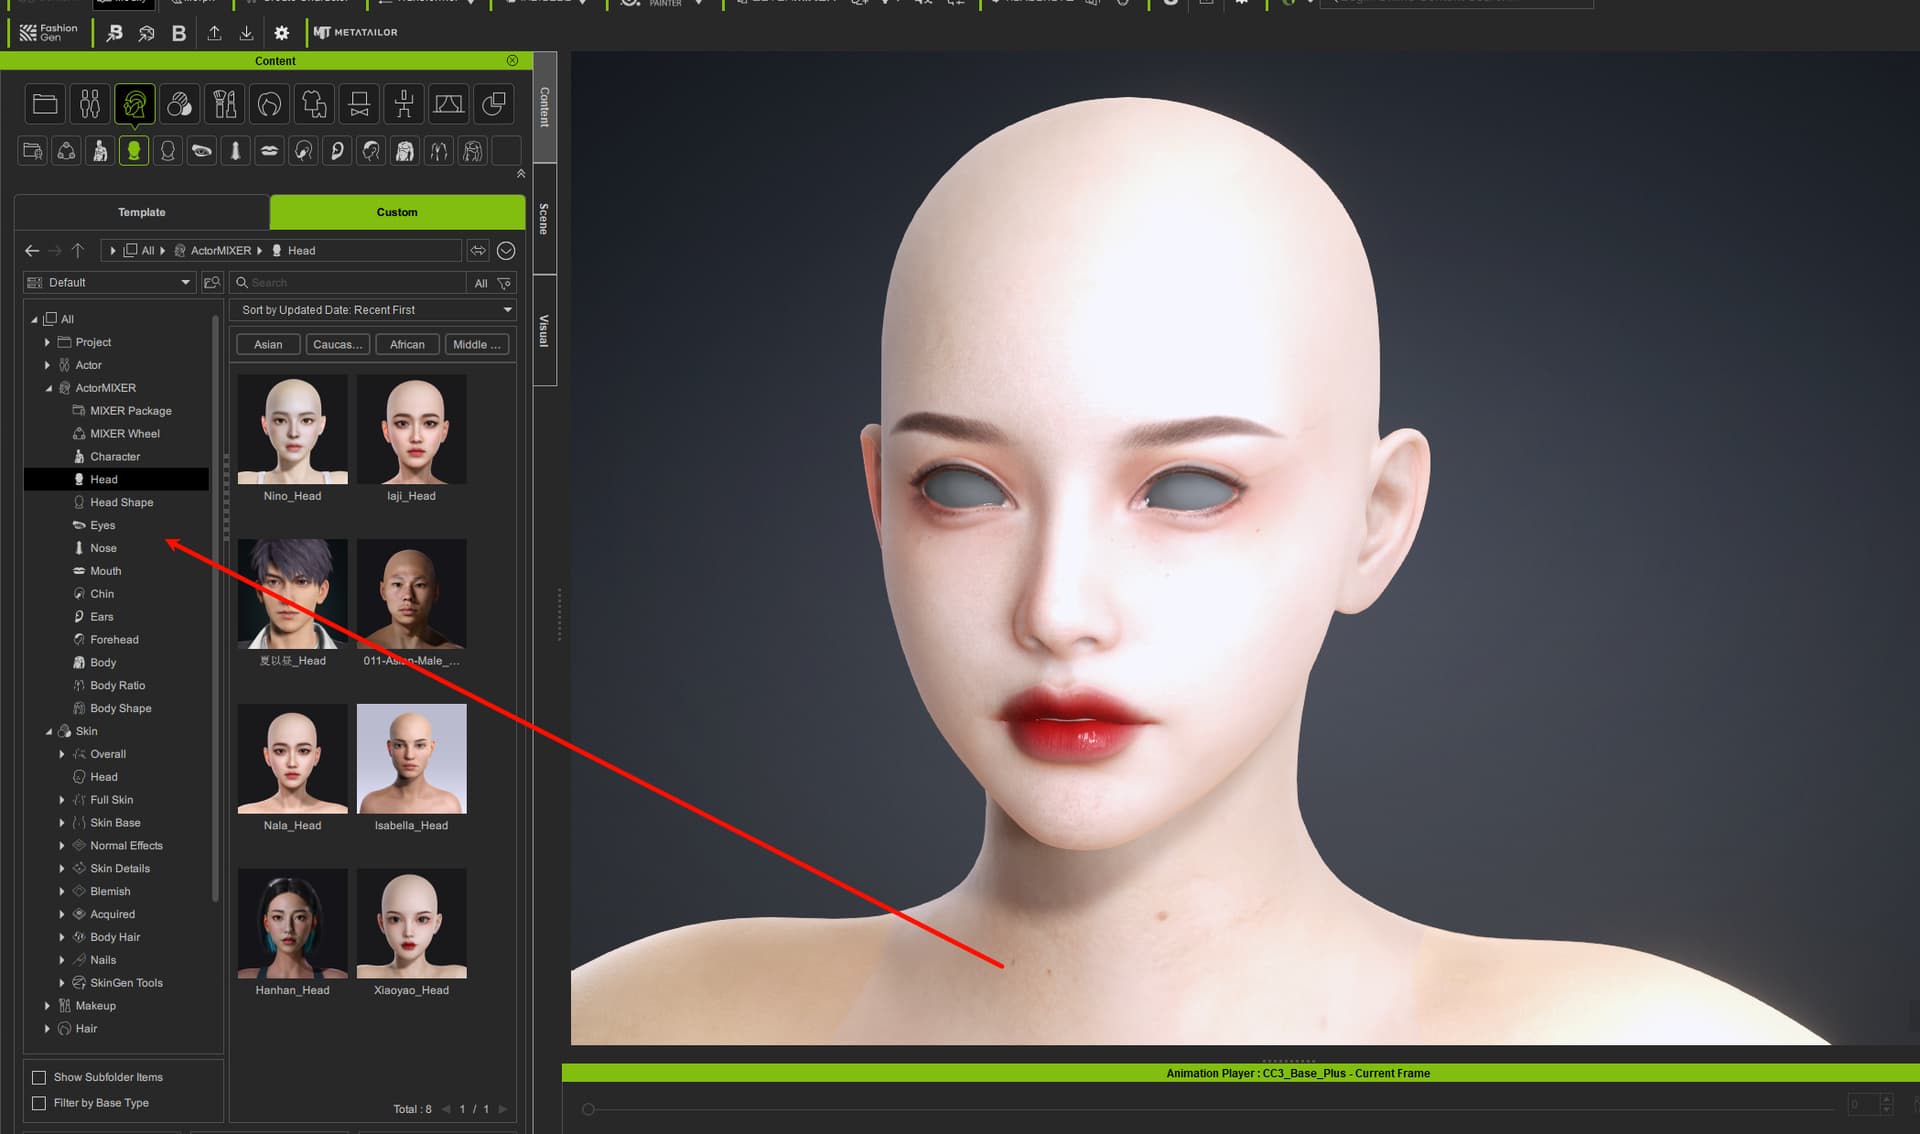Click the settings gear icon in toolbar

(281, 33)
